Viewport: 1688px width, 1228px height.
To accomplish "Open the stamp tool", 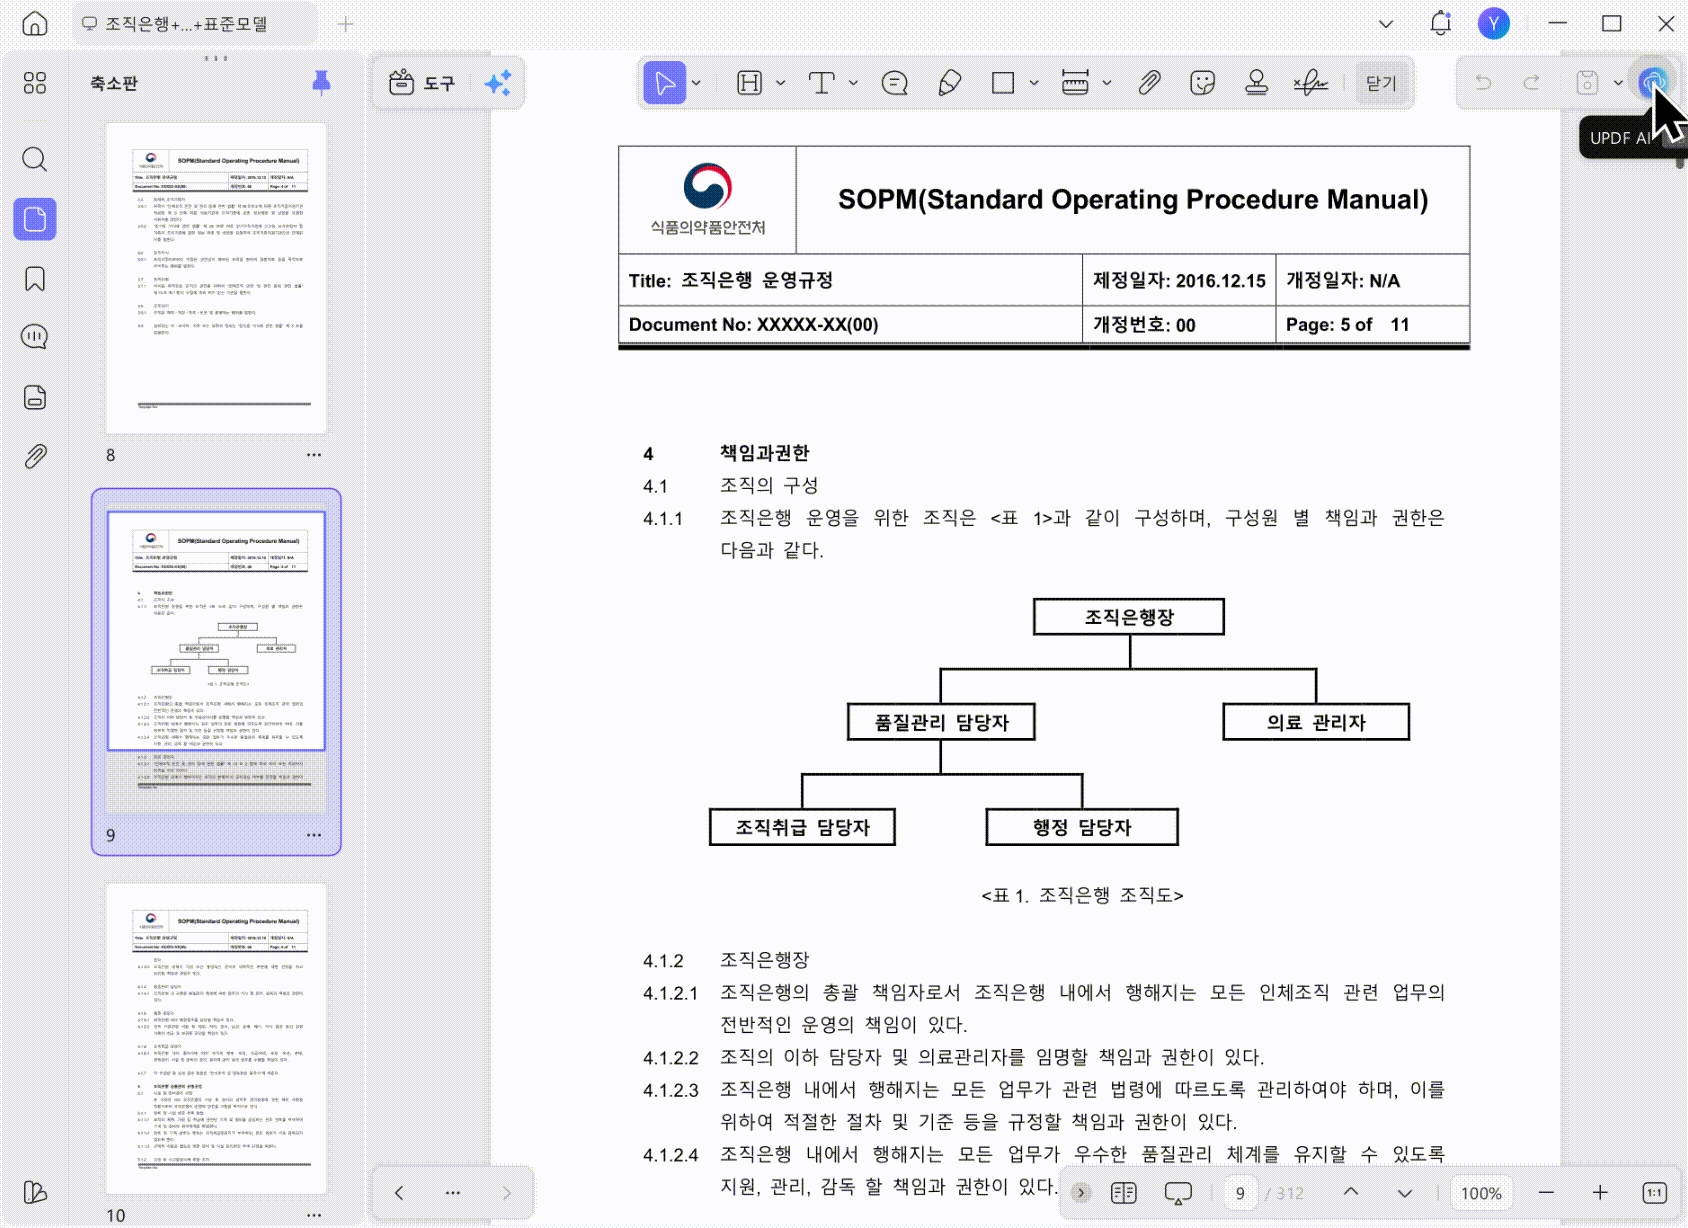I will coord(1257,83).
